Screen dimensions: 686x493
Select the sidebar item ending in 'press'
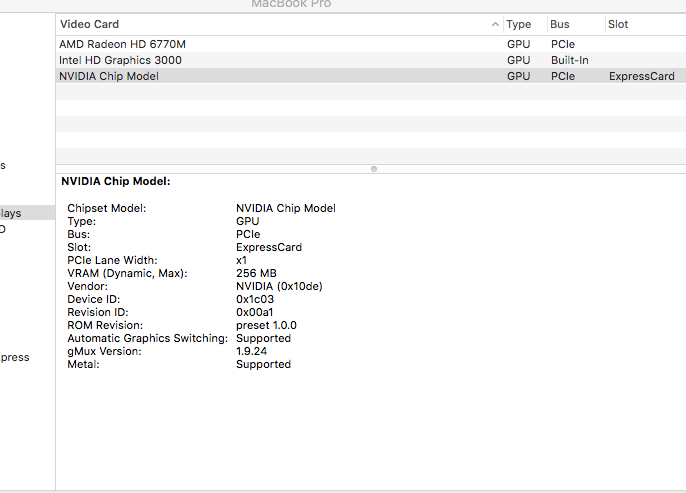coord(14,357)
